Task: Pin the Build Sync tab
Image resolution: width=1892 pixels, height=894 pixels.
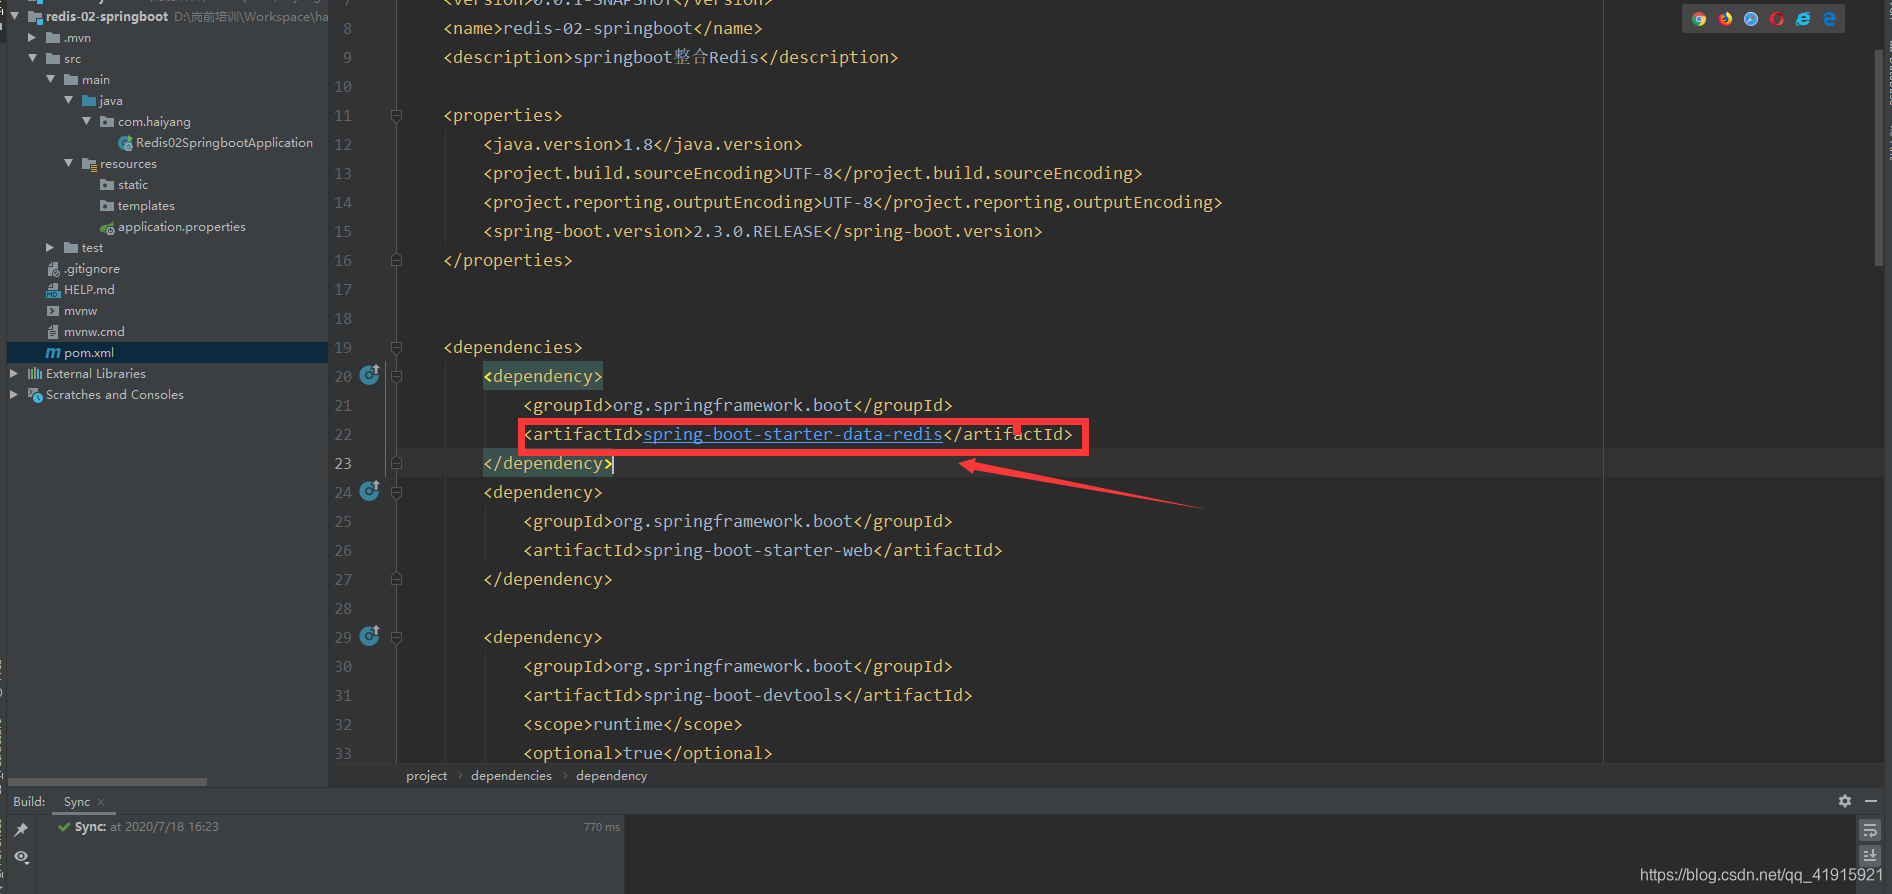Action: tap(21, 829)
